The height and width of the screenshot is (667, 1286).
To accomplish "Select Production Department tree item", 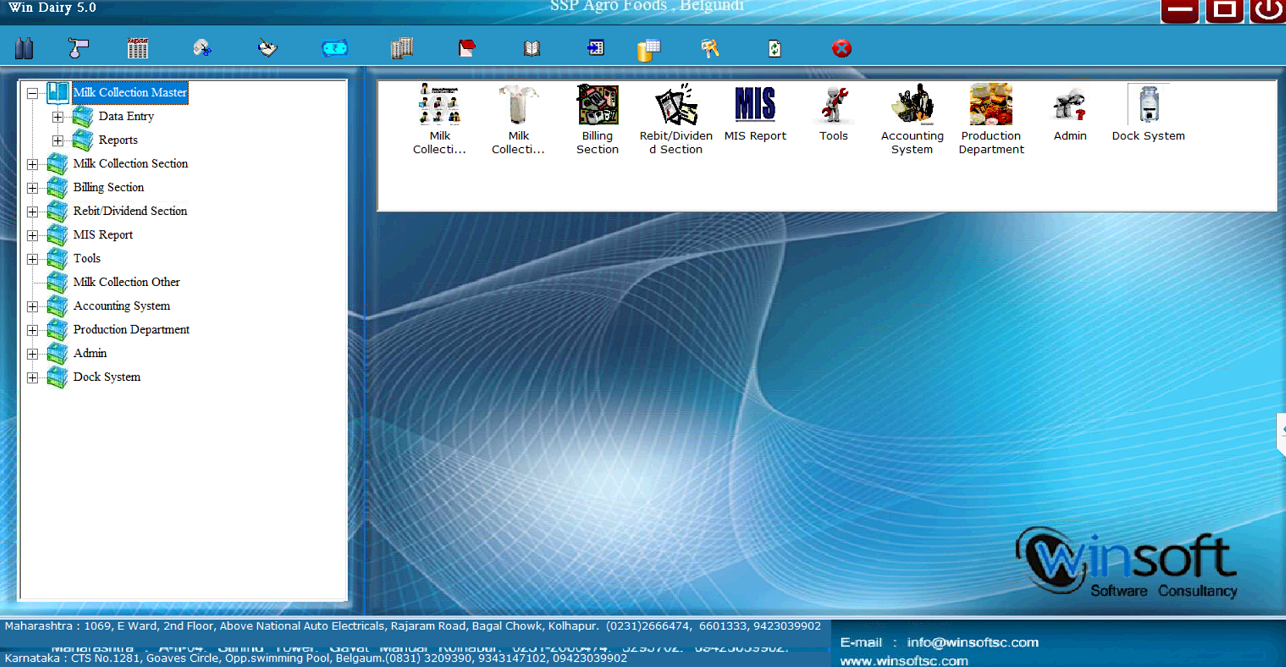I will [131, 329].
